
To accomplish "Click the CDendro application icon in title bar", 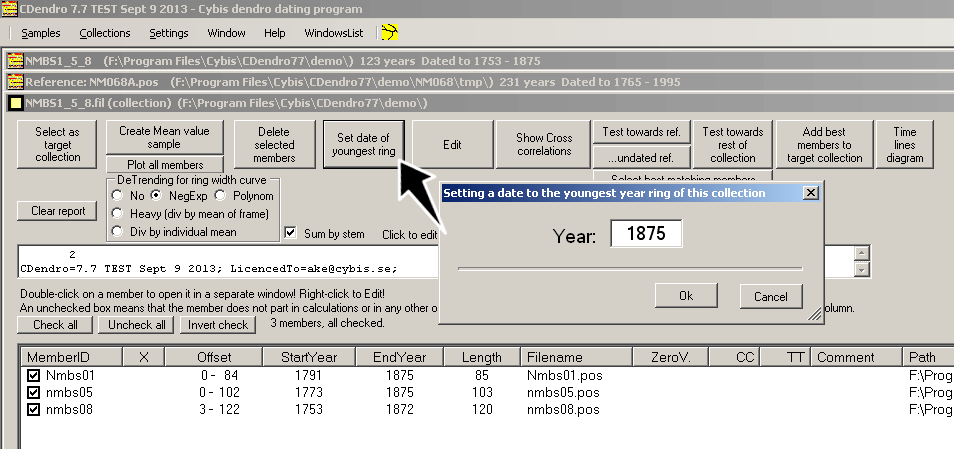I will (9, 9).
